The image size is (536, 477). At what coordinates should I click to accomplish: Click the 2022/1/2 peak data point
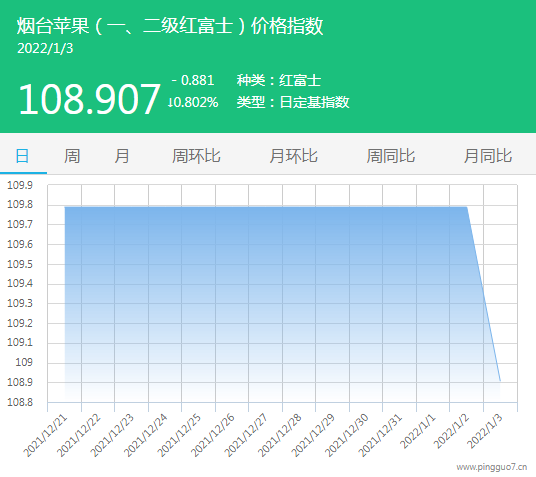(x=467, y=207)
